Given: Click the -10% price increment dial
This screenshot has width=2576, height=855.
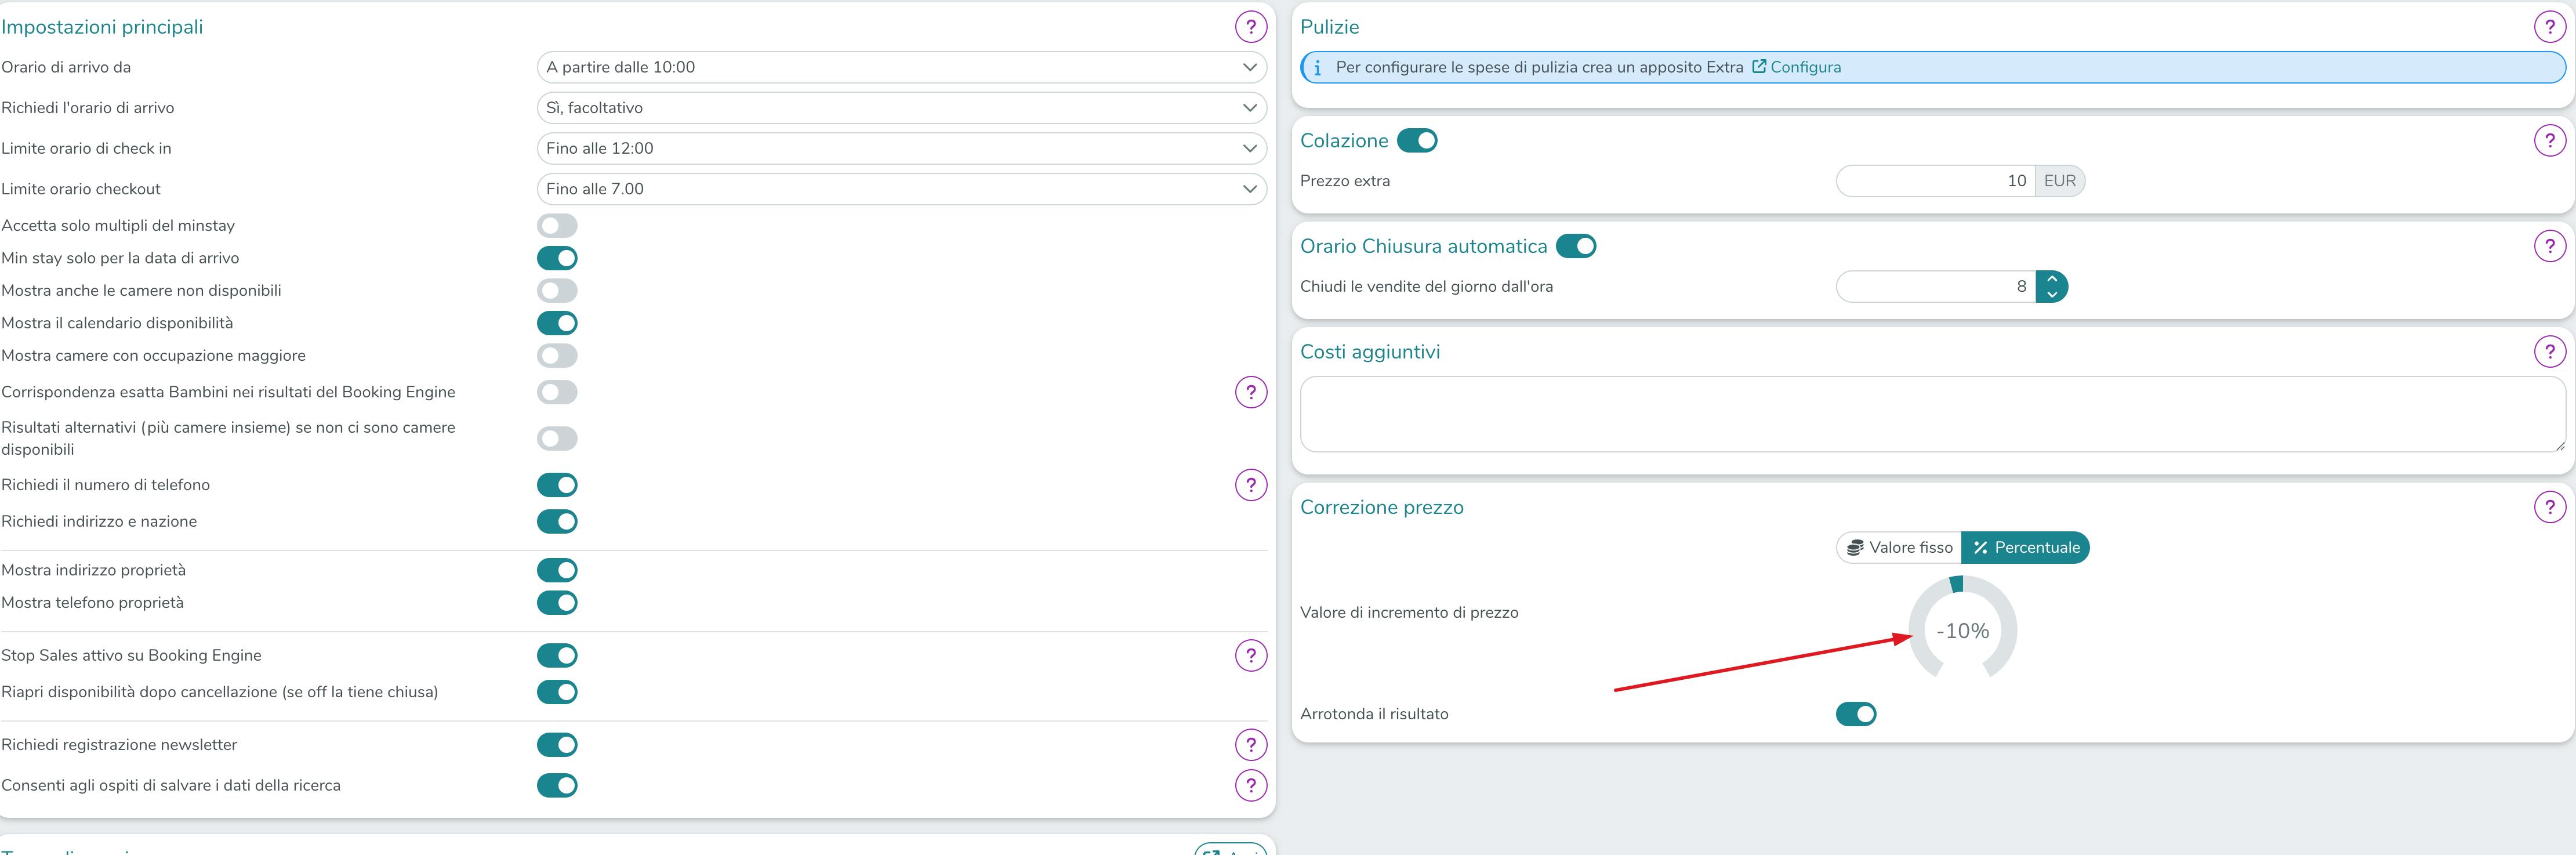Looking at the screenshot, I should pyautogui.click(x=1962, y=631).
